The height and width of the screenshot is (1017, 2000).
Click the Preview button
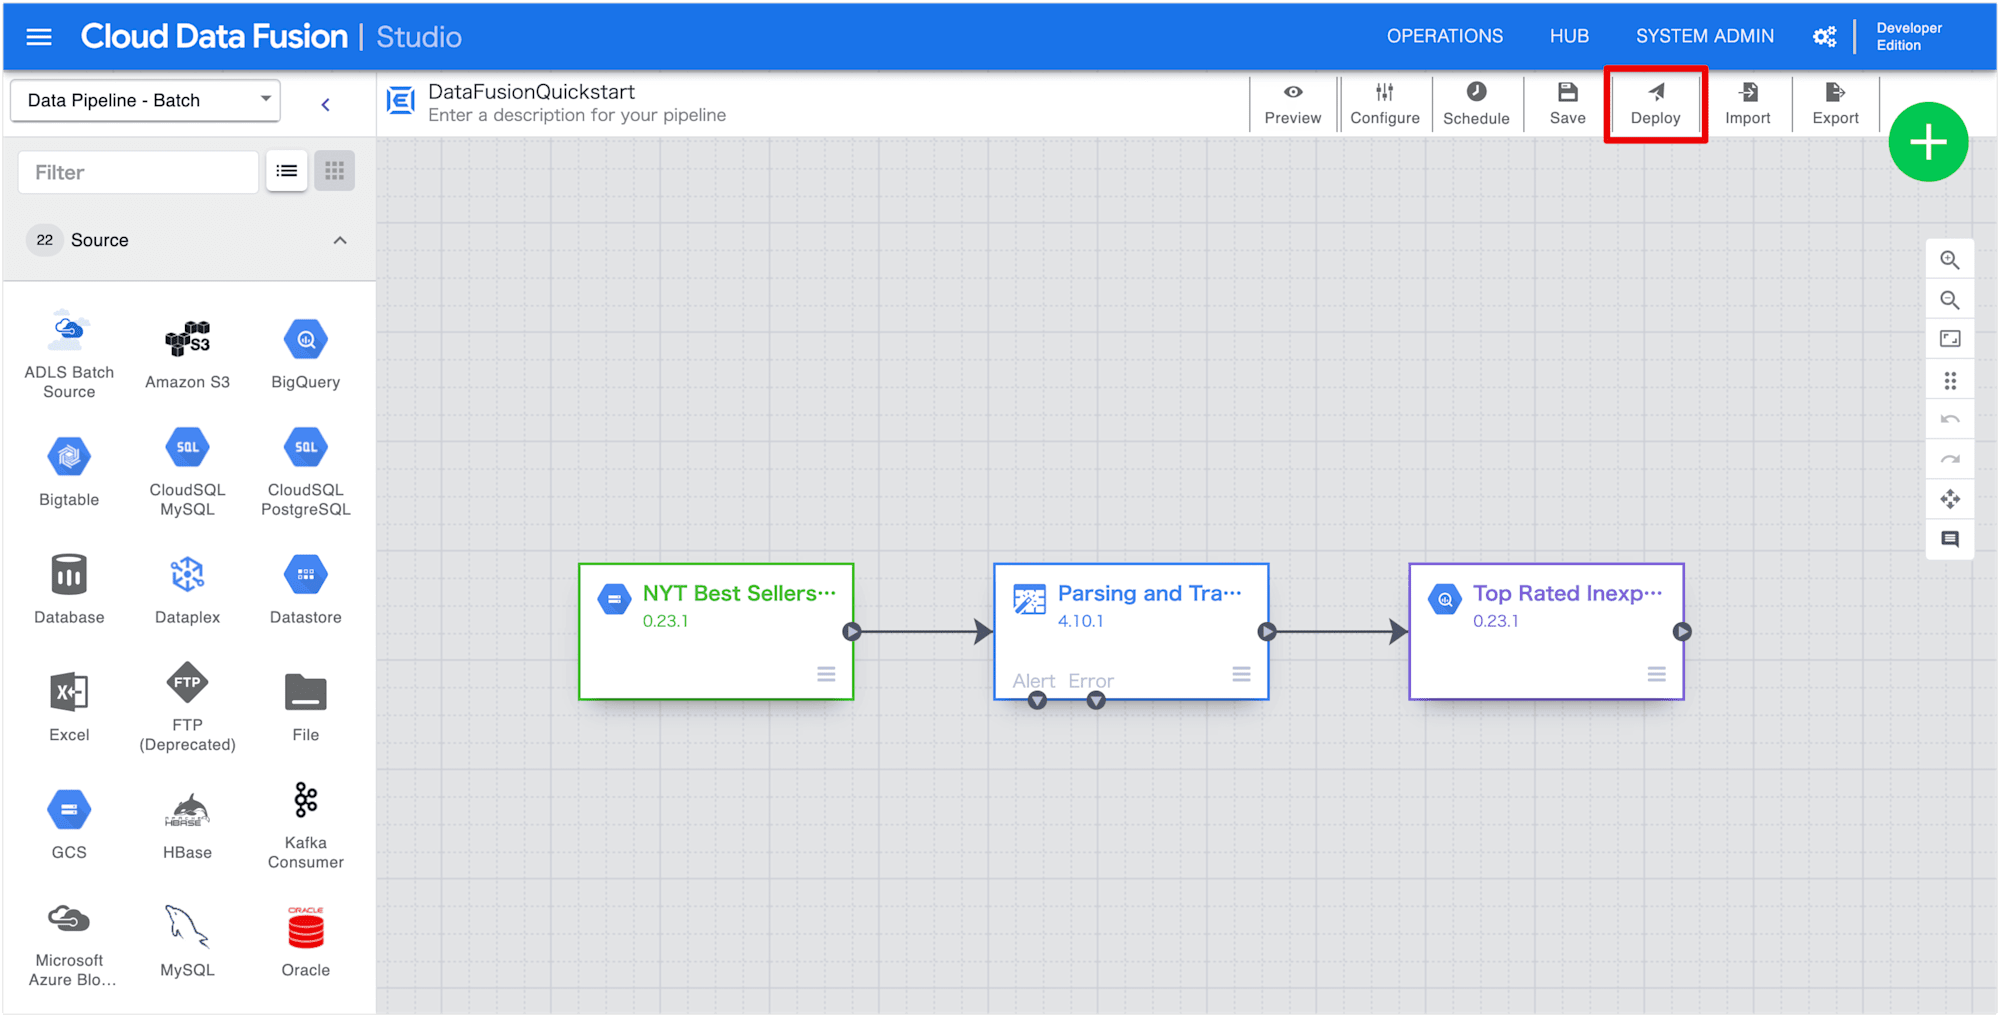(x=1292, y=104)
